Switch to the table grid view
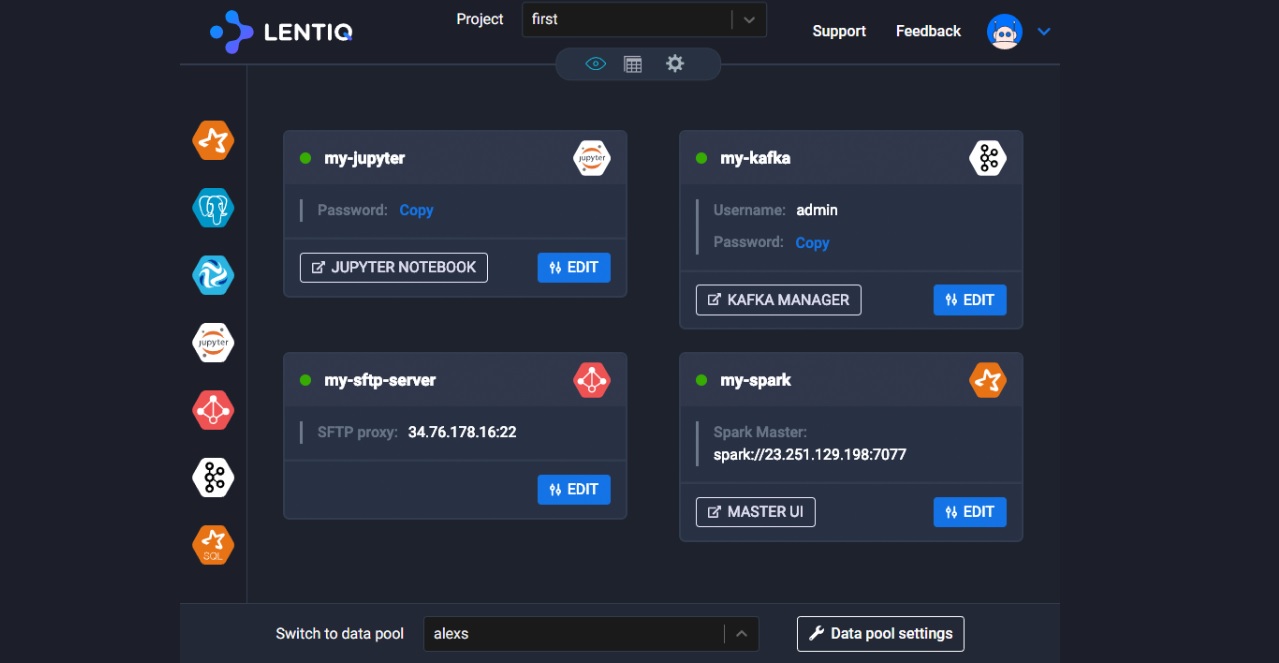This screenshot has height=663, width=1279. coord(633,64)
